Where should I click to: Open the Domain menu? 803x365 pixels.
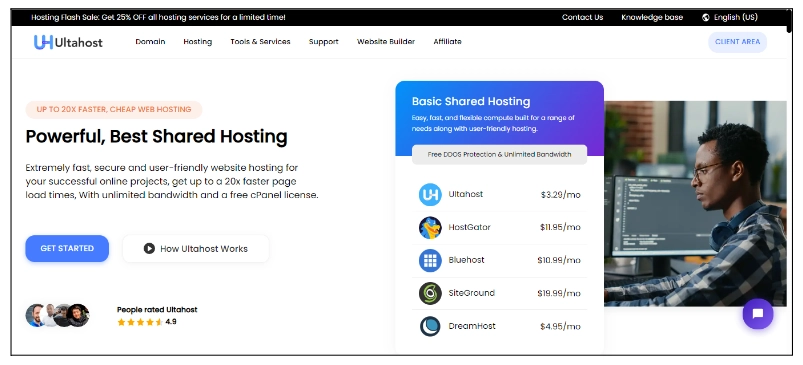point(150,42)
